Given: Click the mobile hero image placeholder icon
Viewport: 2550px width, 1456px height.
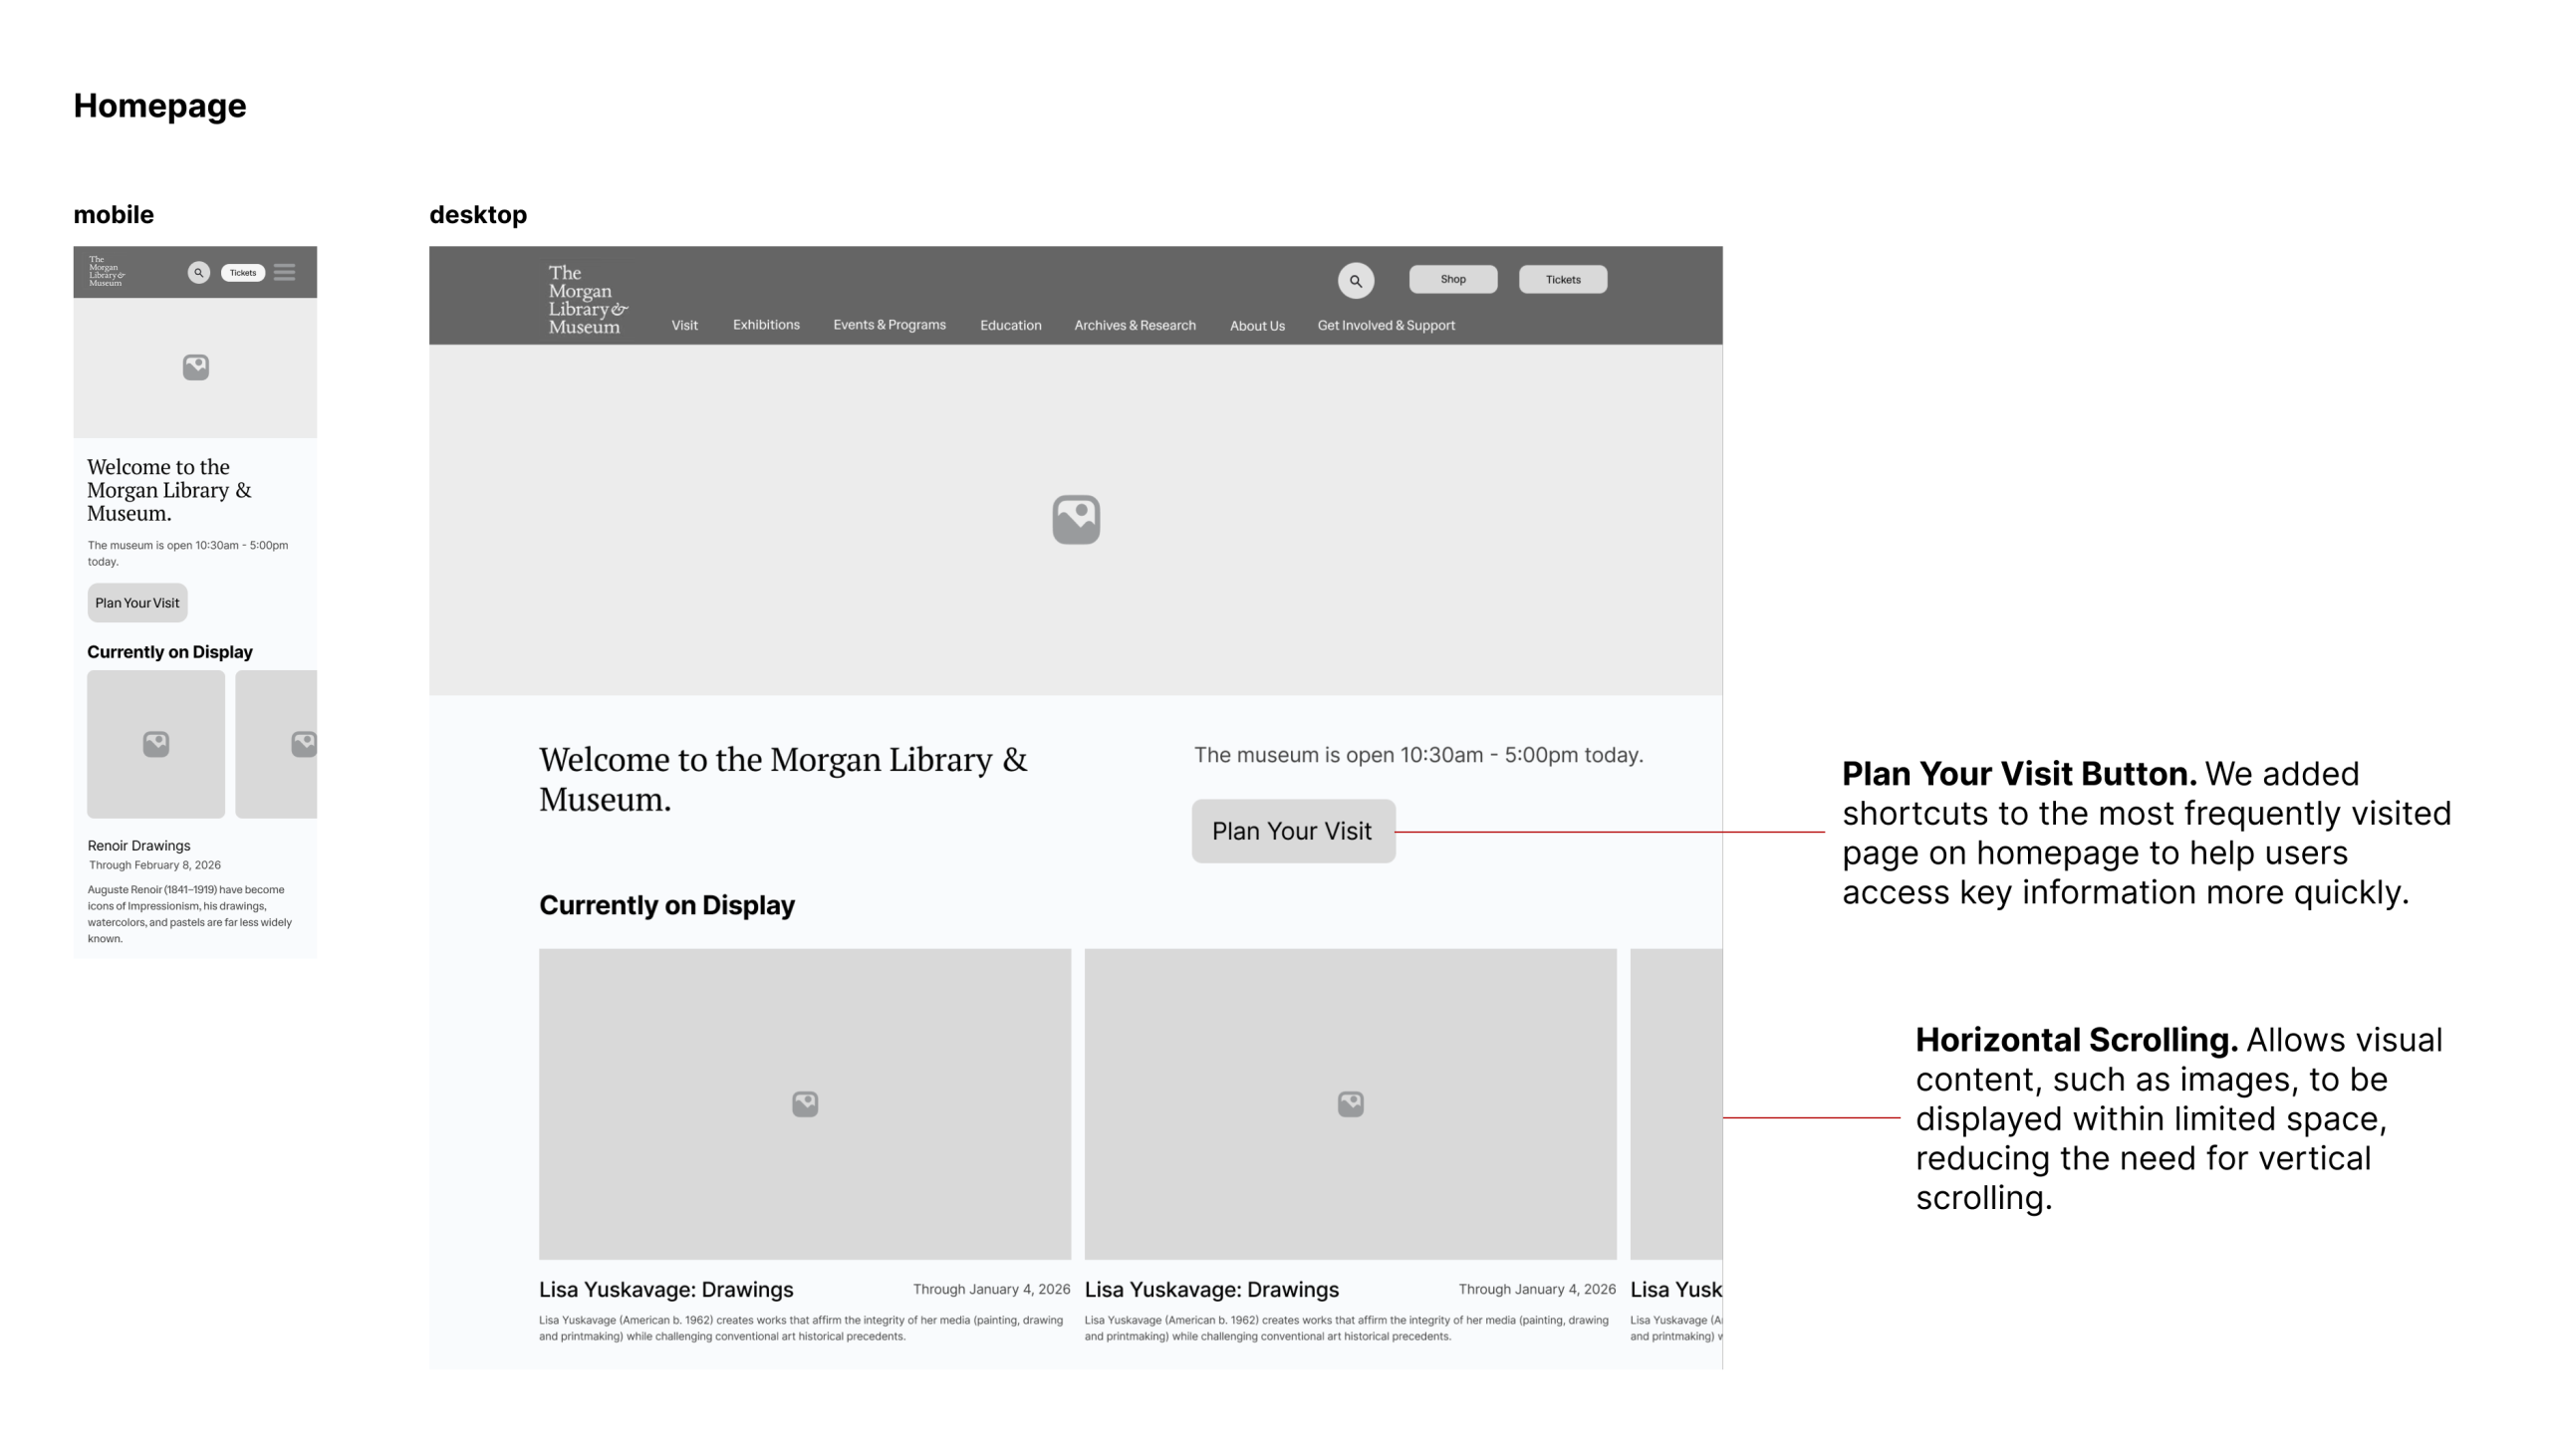Looking at the screenshot, I should tap(196, 367).
